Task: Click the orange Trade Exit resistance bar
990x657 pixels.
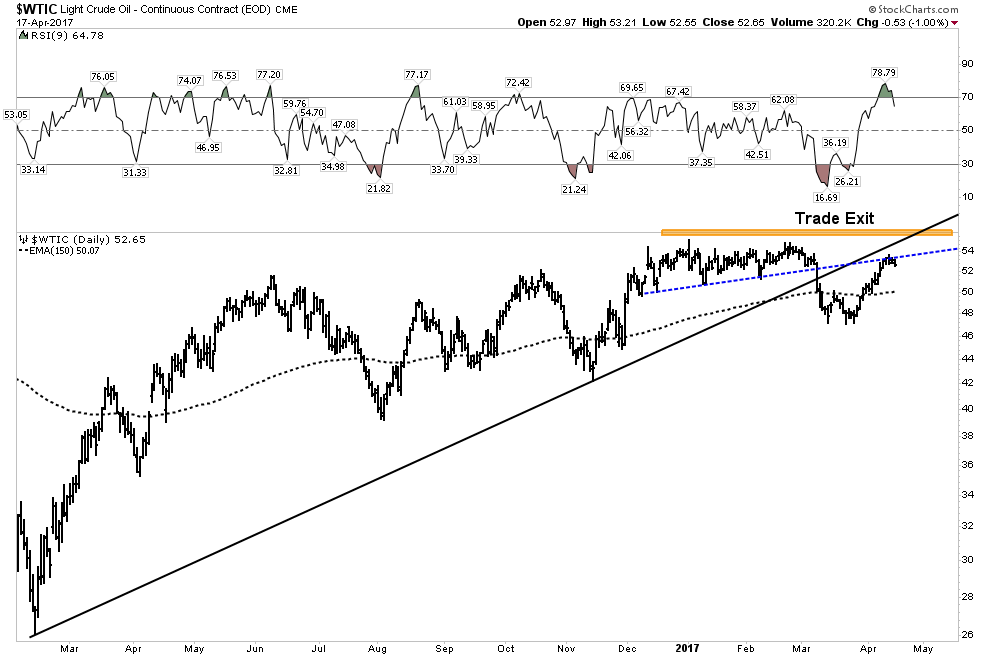Action: point(806,232)
